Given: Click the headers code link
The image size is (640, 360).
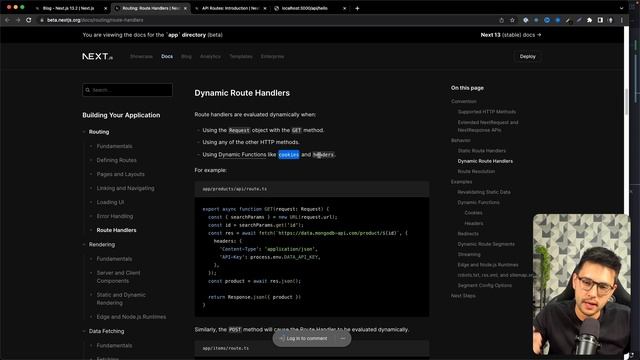Looking at the screenshot, I should [323, 155].
